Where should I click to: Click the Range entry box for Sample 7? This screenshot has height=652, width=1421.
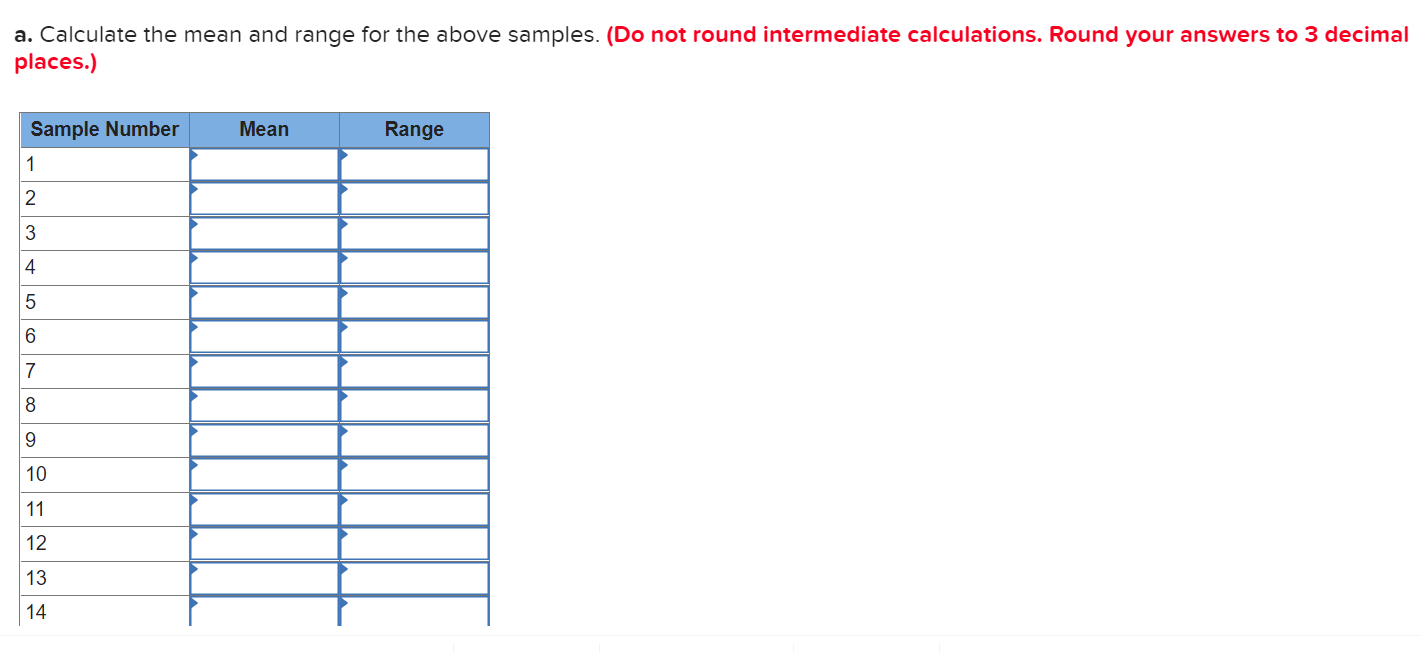414,370
